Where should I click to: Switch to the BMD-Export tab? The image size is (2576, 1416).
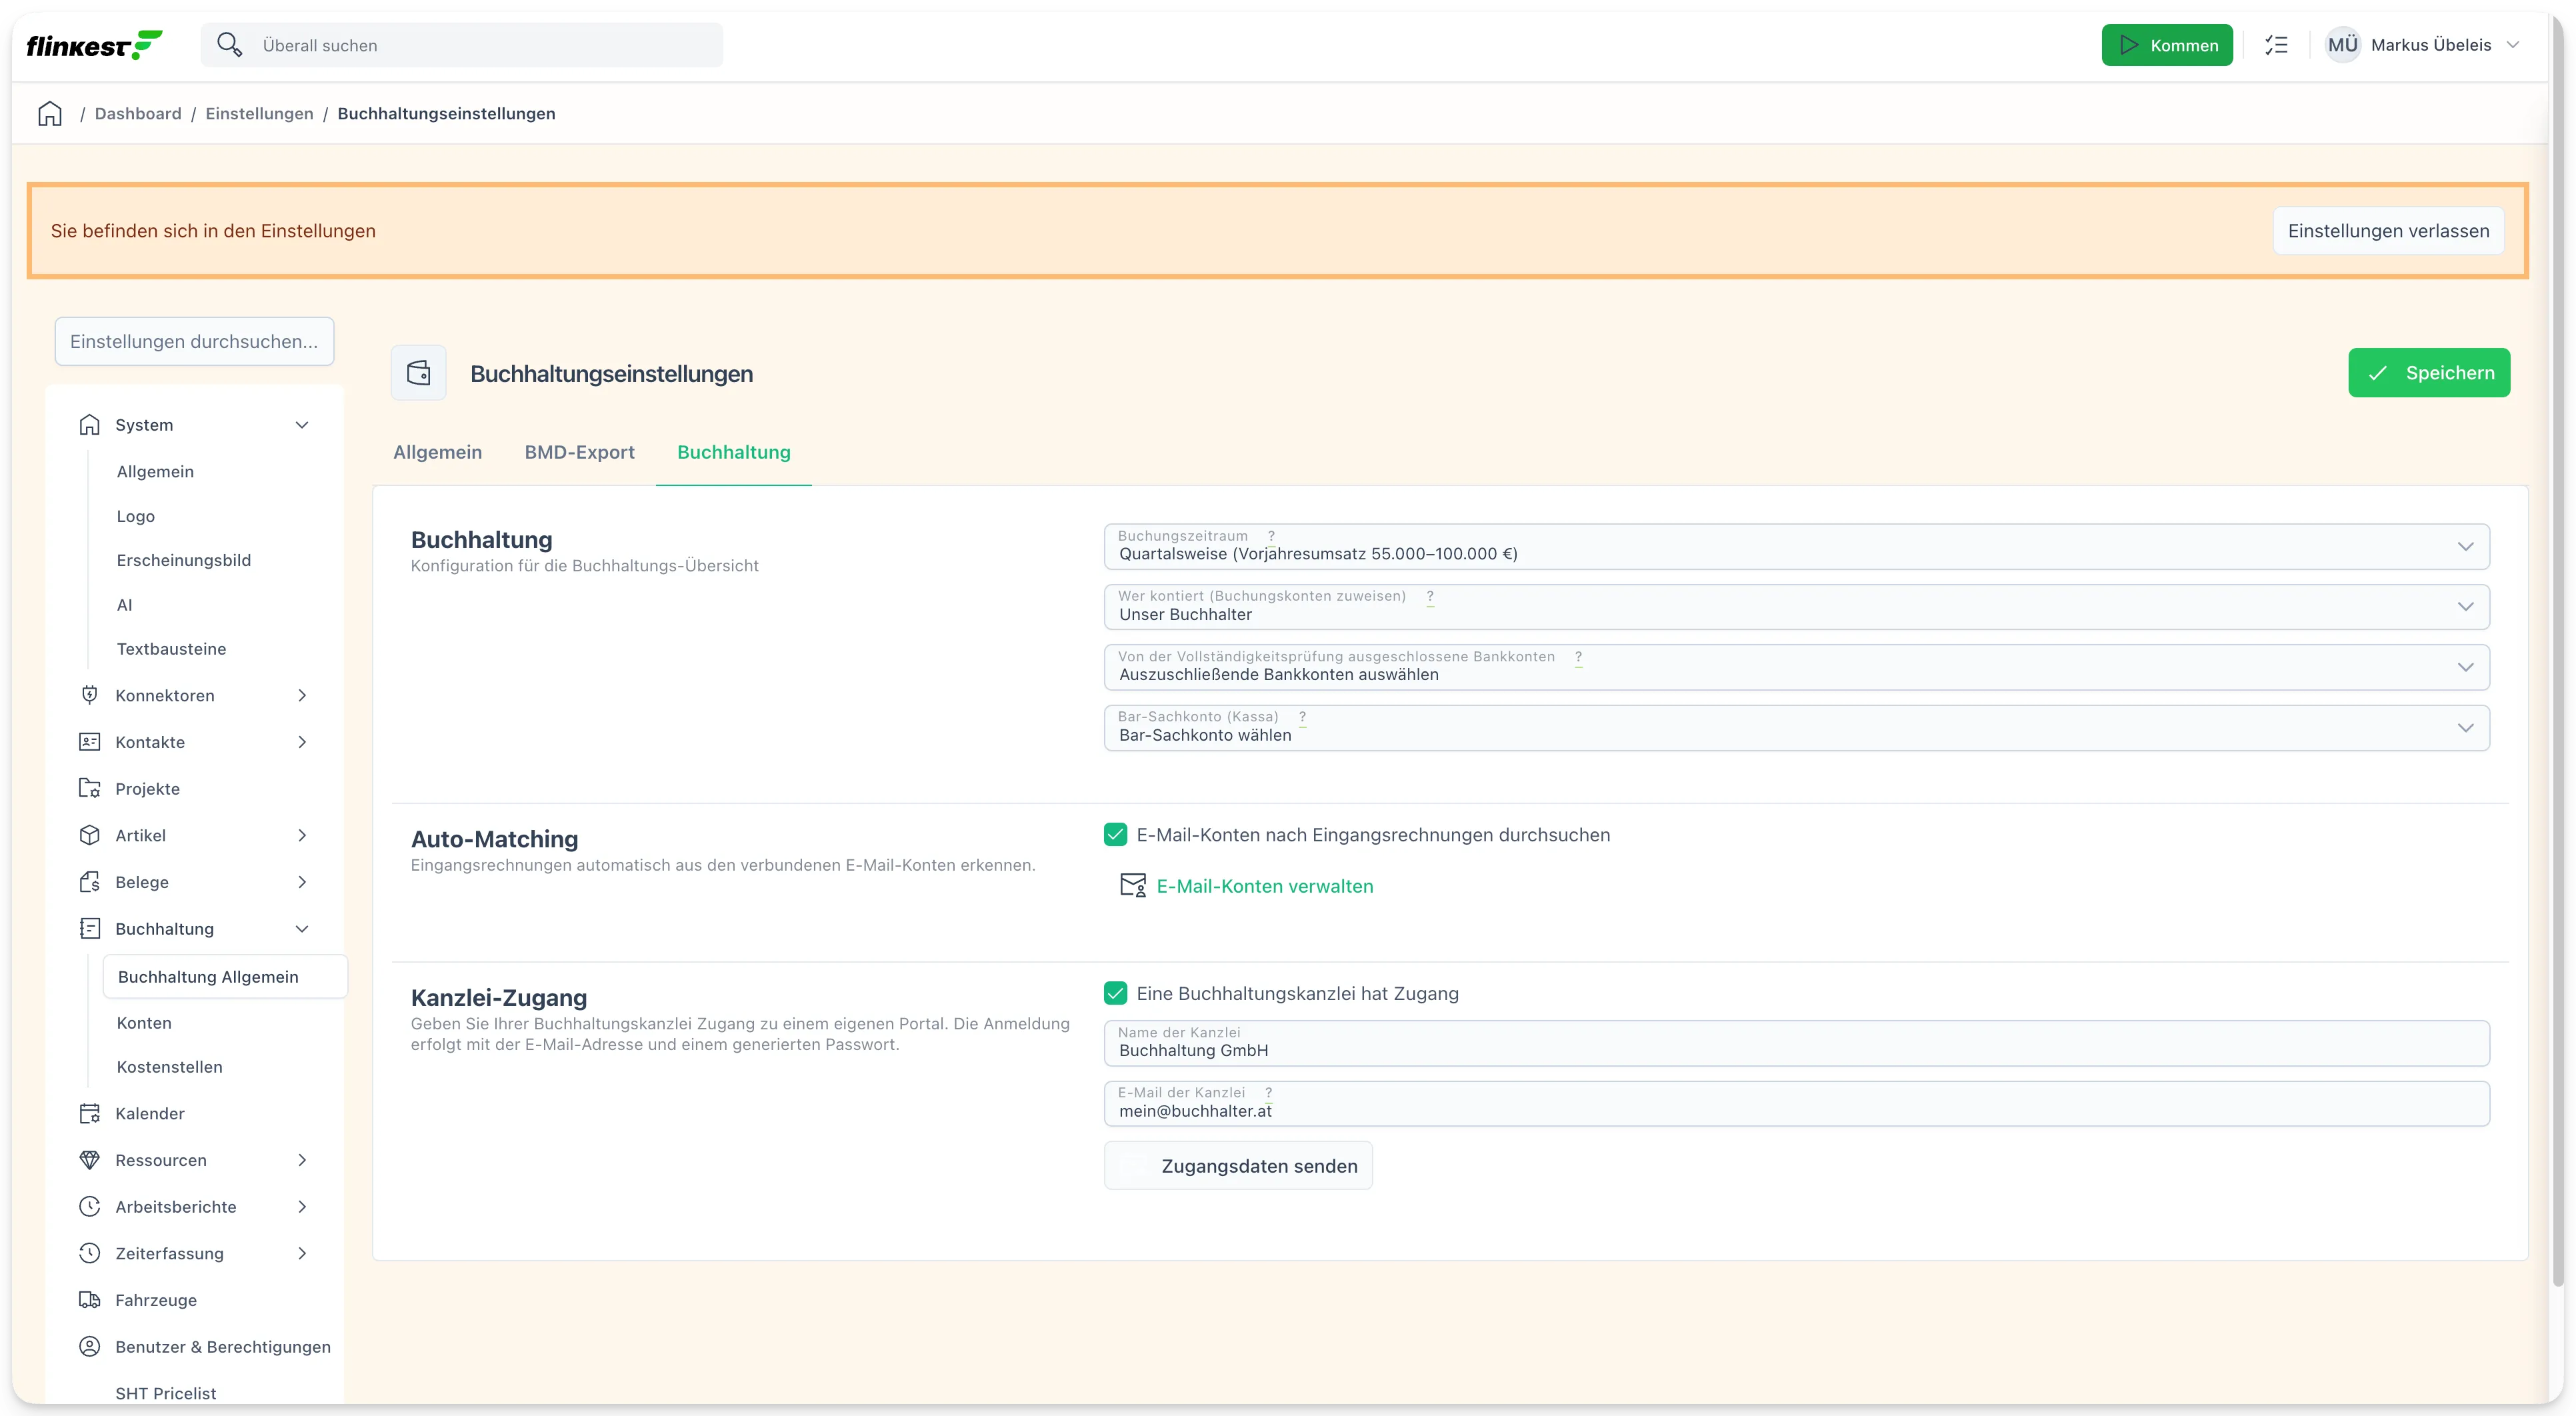click(579, 452)
